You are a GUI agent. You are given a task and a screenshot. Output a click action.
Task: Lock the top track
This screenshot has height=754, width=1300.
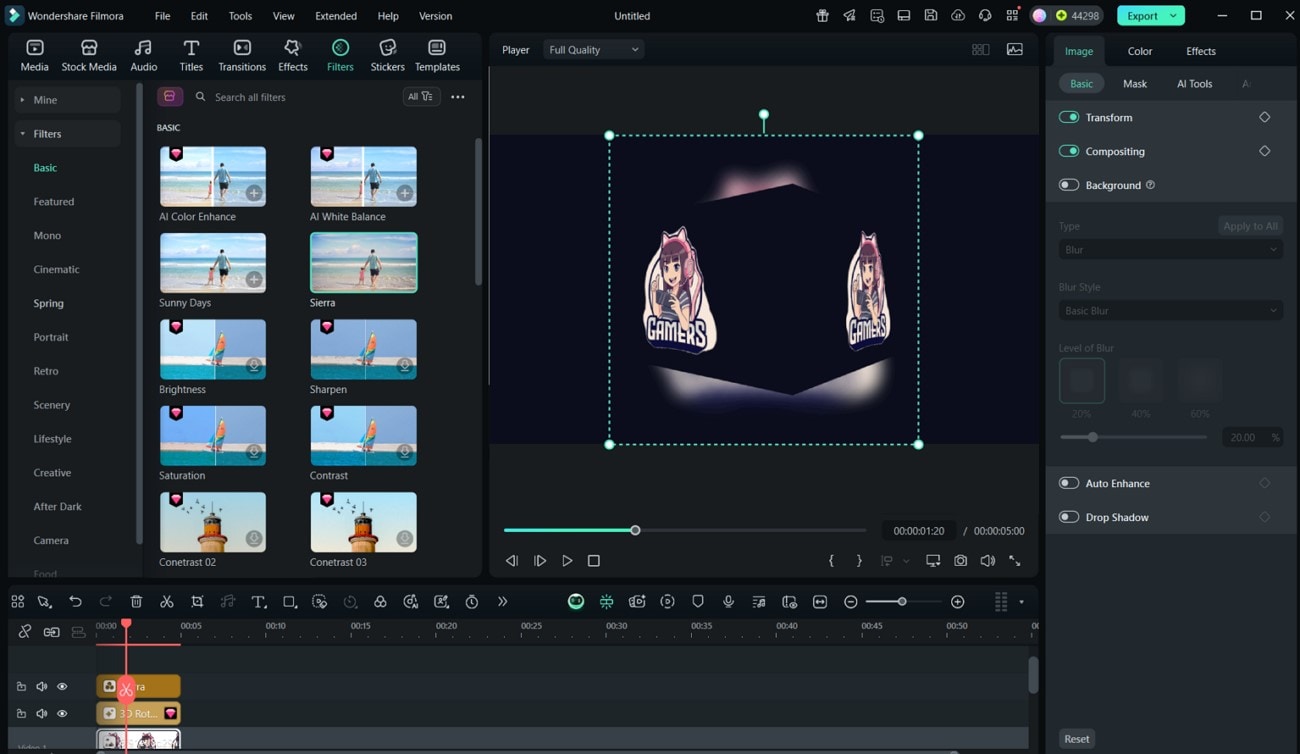[21, 686]
